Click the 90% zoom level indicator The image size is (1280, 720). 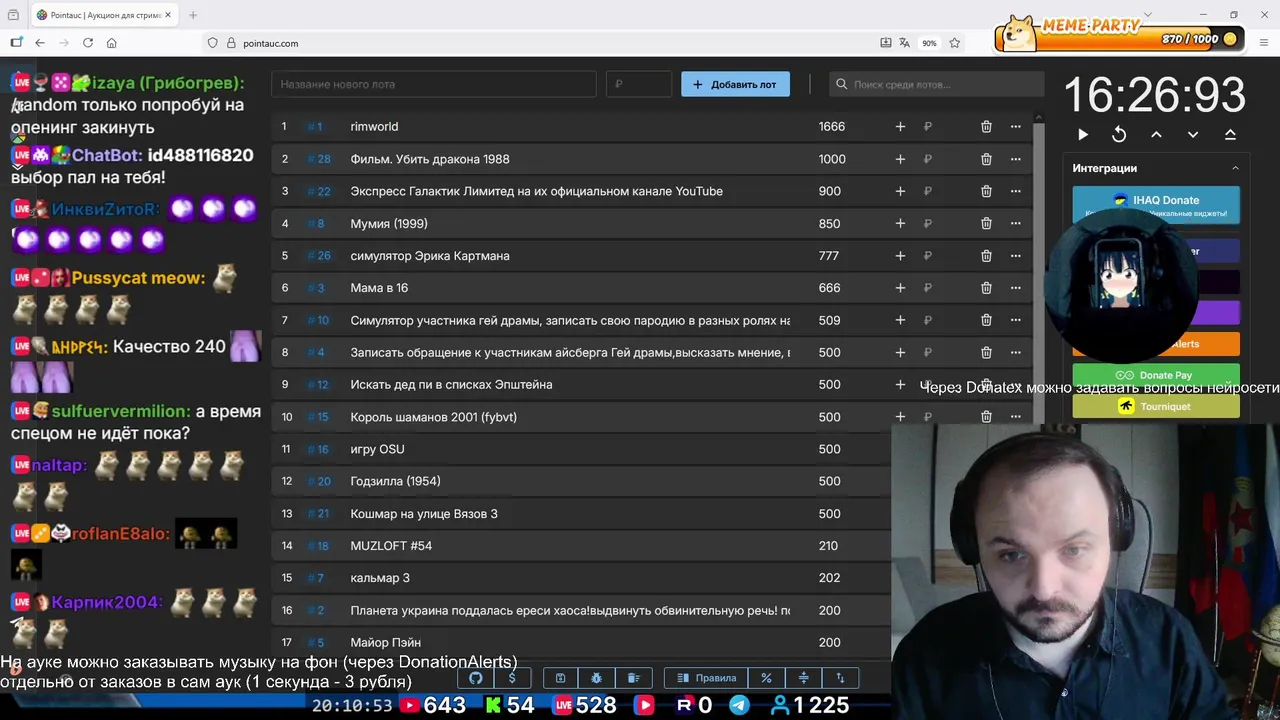point(929,43)
